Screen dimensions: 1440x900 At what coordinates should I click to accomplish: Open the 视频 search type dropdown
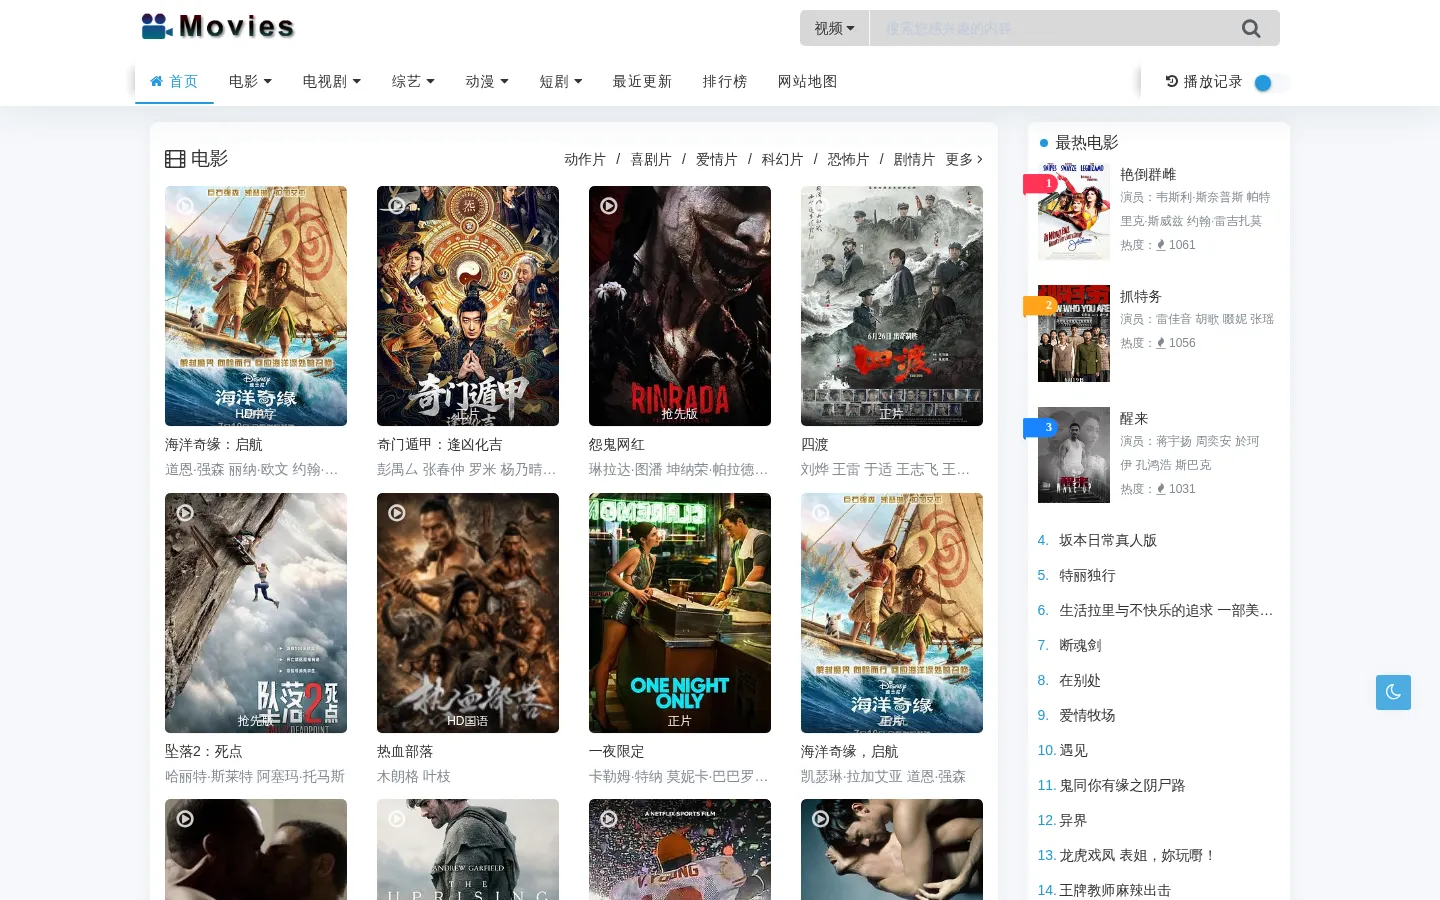834,28
